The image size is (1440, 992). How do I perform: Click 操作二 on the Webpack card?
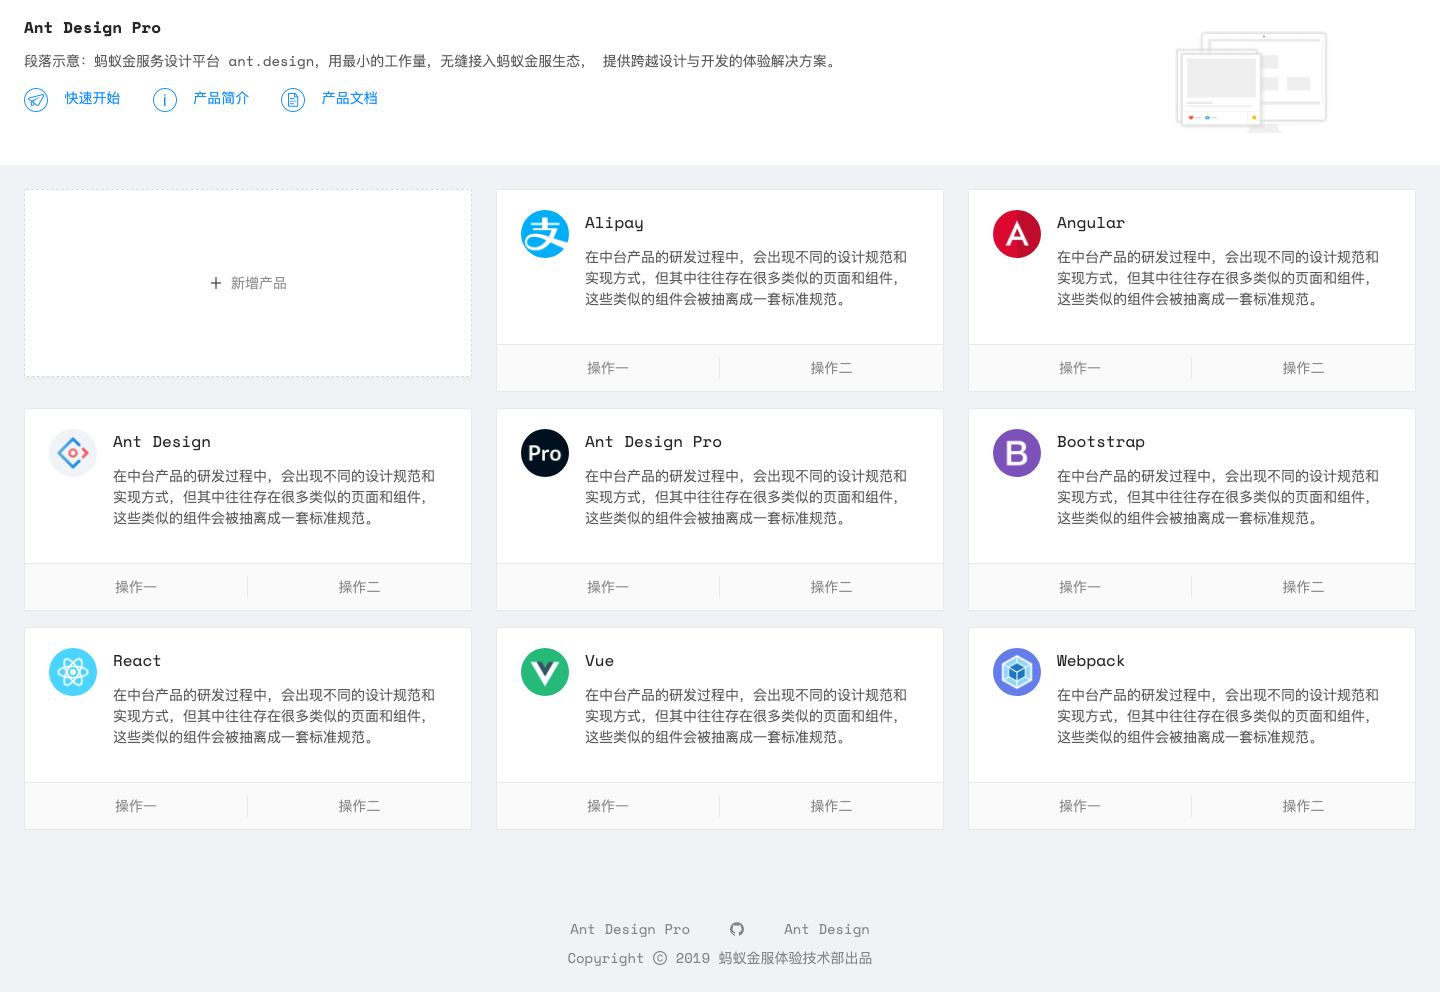coord(1304,806)
